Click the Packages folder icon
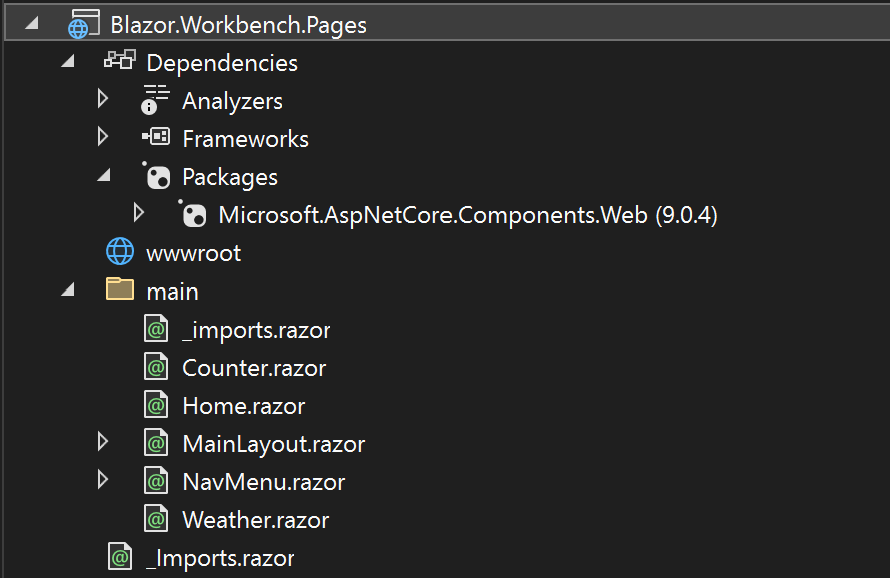 (156, 175)
